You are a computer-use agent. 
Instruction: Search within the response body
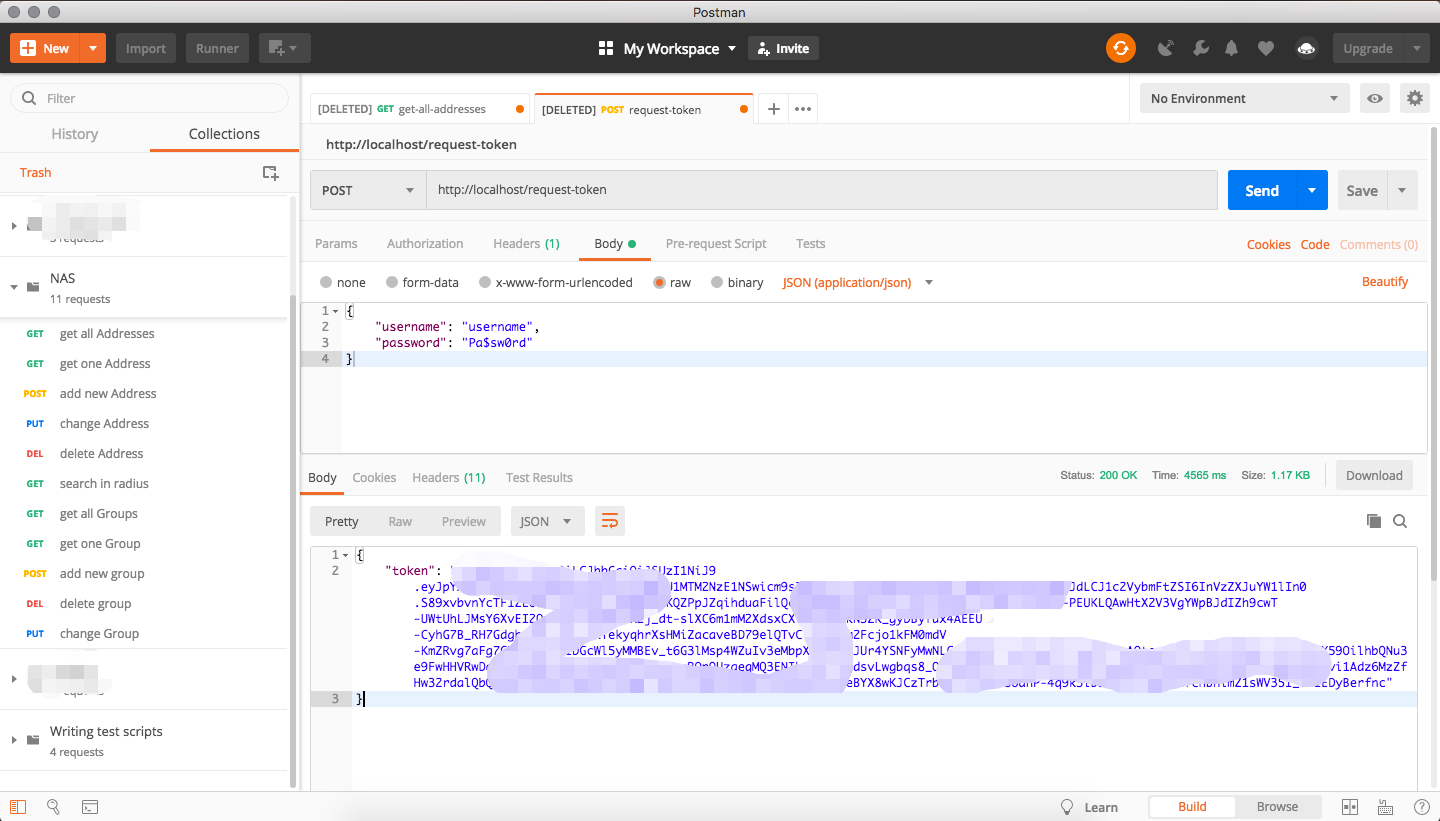tap(1400, 521)
